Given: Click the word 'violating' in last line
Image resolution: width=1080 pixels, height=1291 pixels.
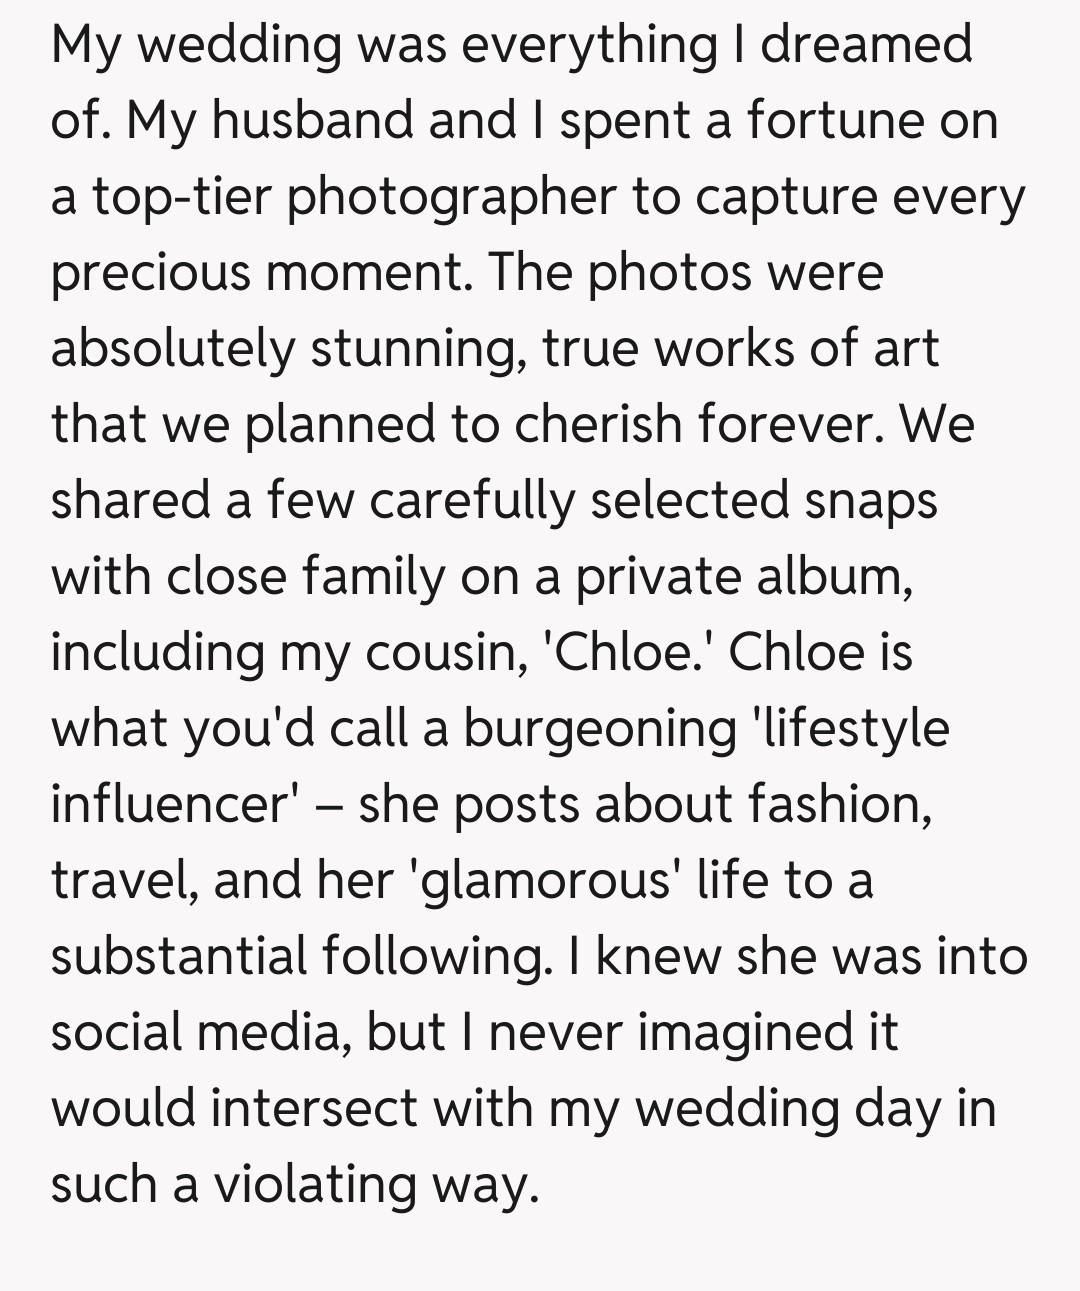Looking at the screenshot, I should coord(314,1184).
